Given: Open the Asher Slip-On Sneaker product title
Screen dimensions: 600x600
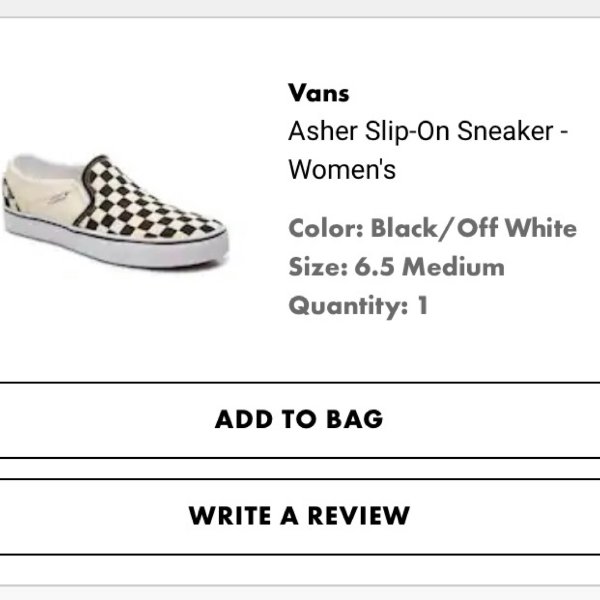Looking at the screenshot, I should [428, 150].
